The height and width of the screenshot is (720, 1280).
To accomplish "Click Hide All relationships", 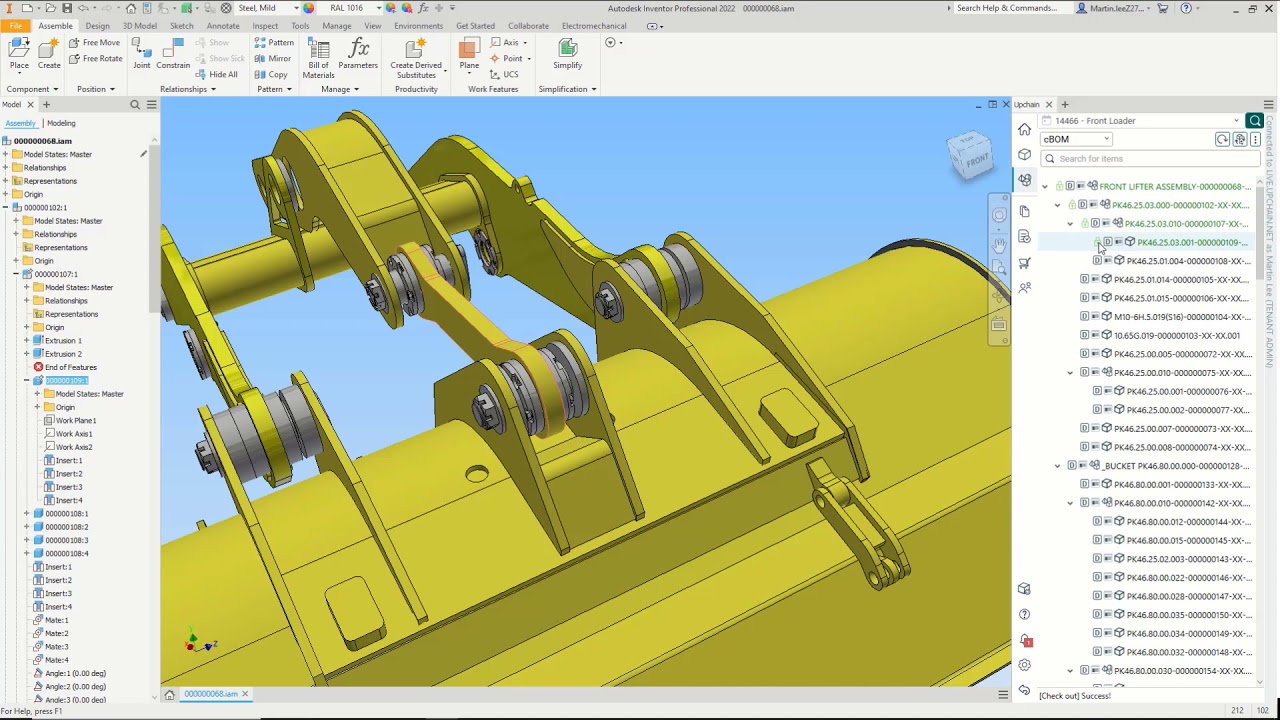I will point(216,75).
